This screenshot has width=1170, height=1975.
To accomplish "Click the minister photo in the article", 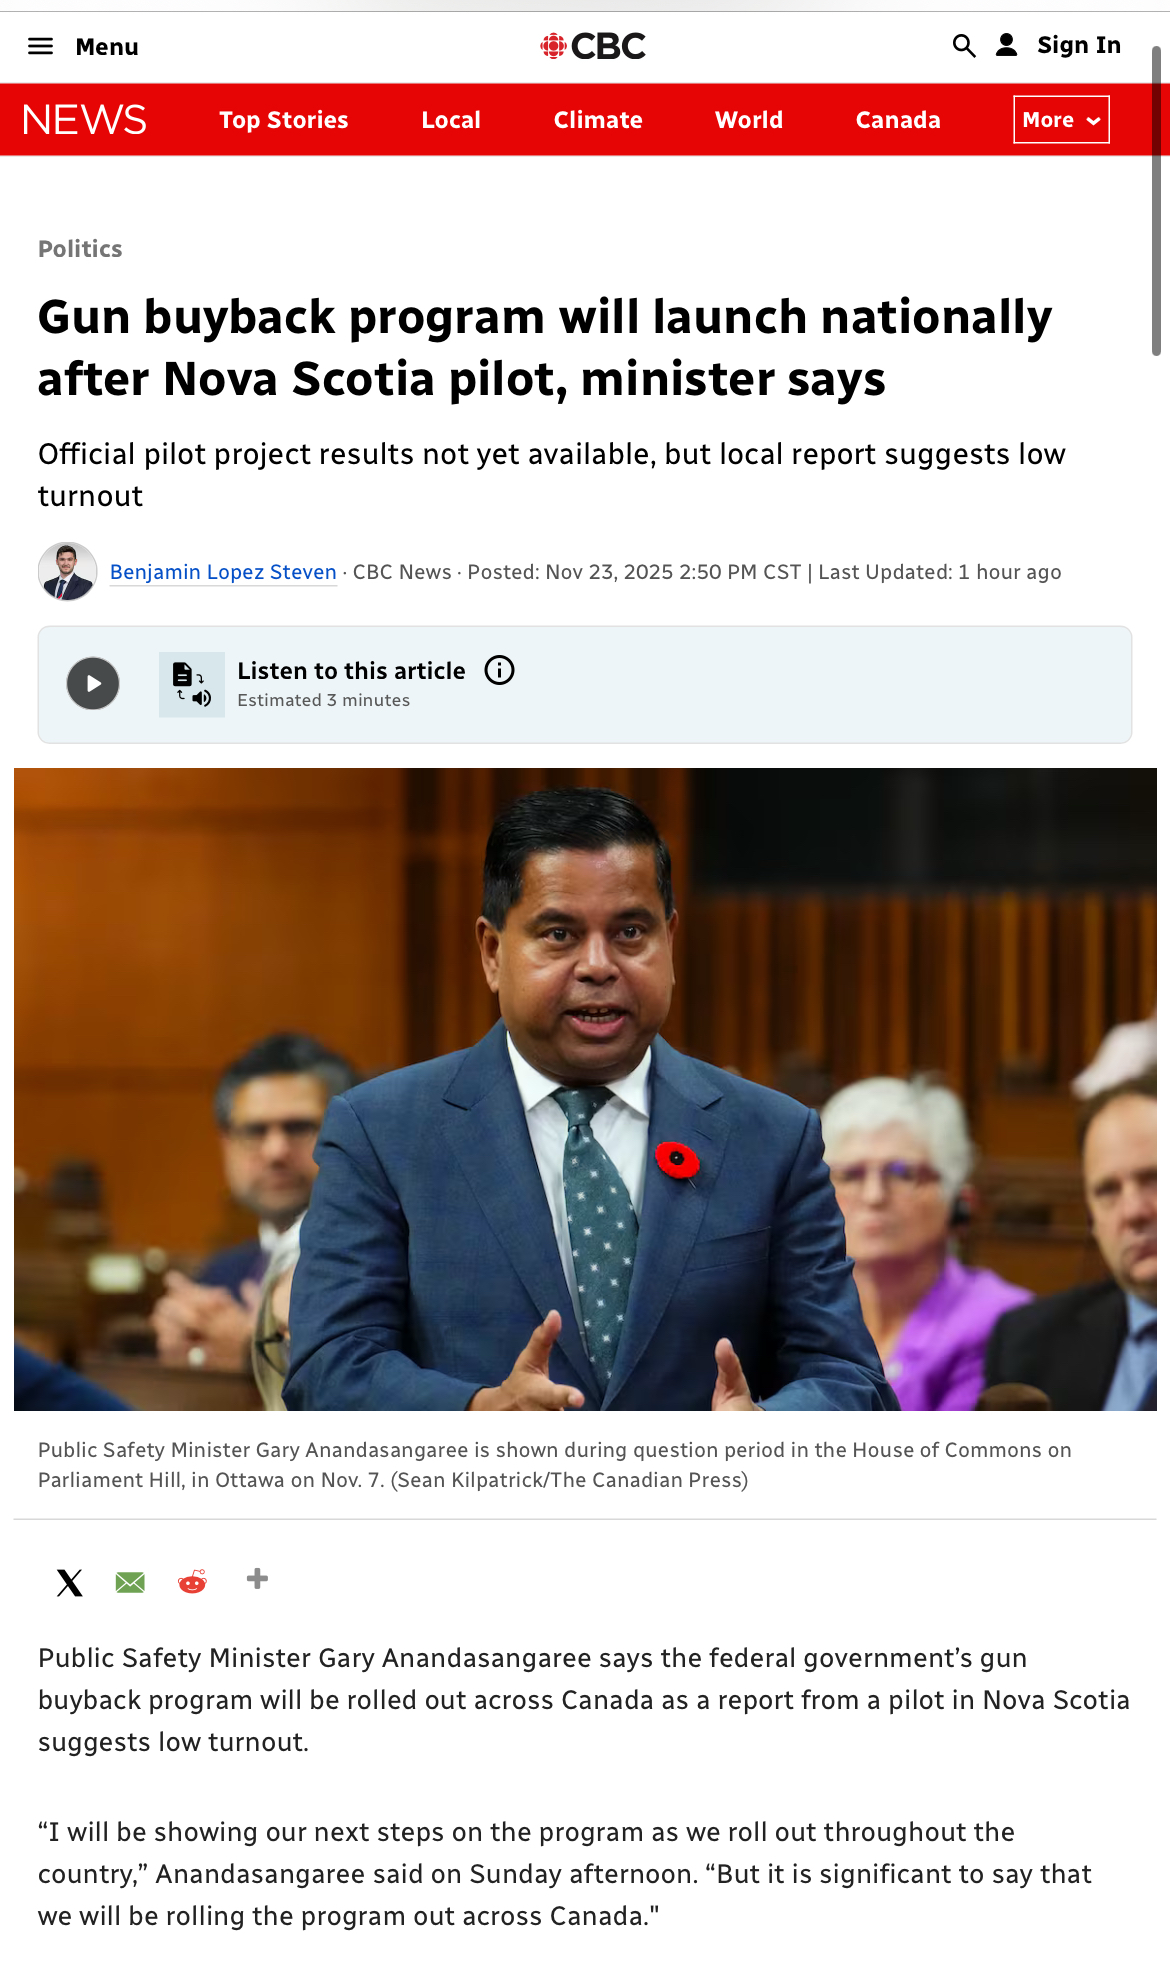I will [585, 1089].
